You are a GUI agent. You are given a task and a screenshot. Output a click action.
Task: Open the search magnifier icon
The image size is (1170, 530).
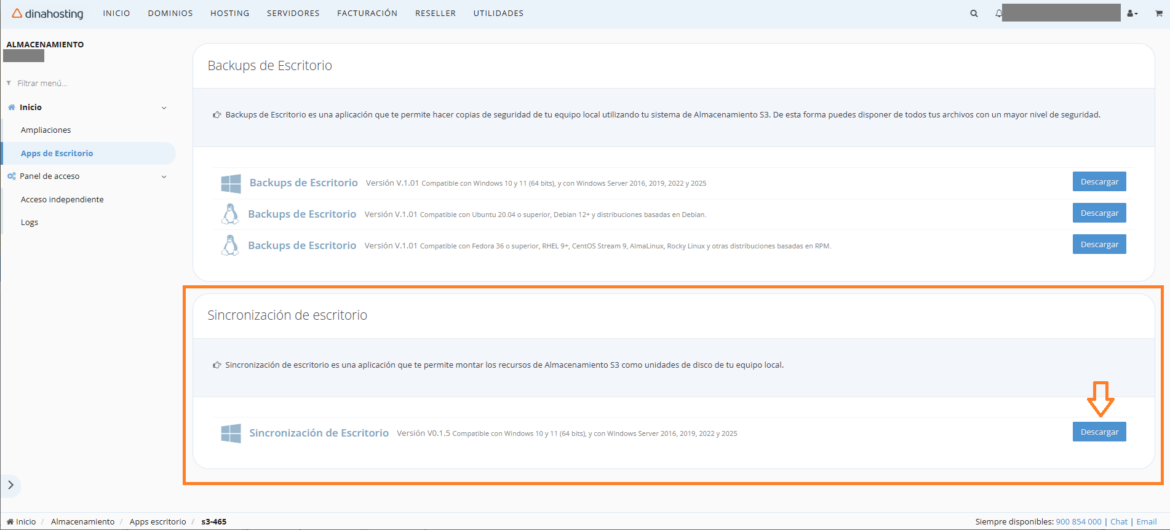974,13
